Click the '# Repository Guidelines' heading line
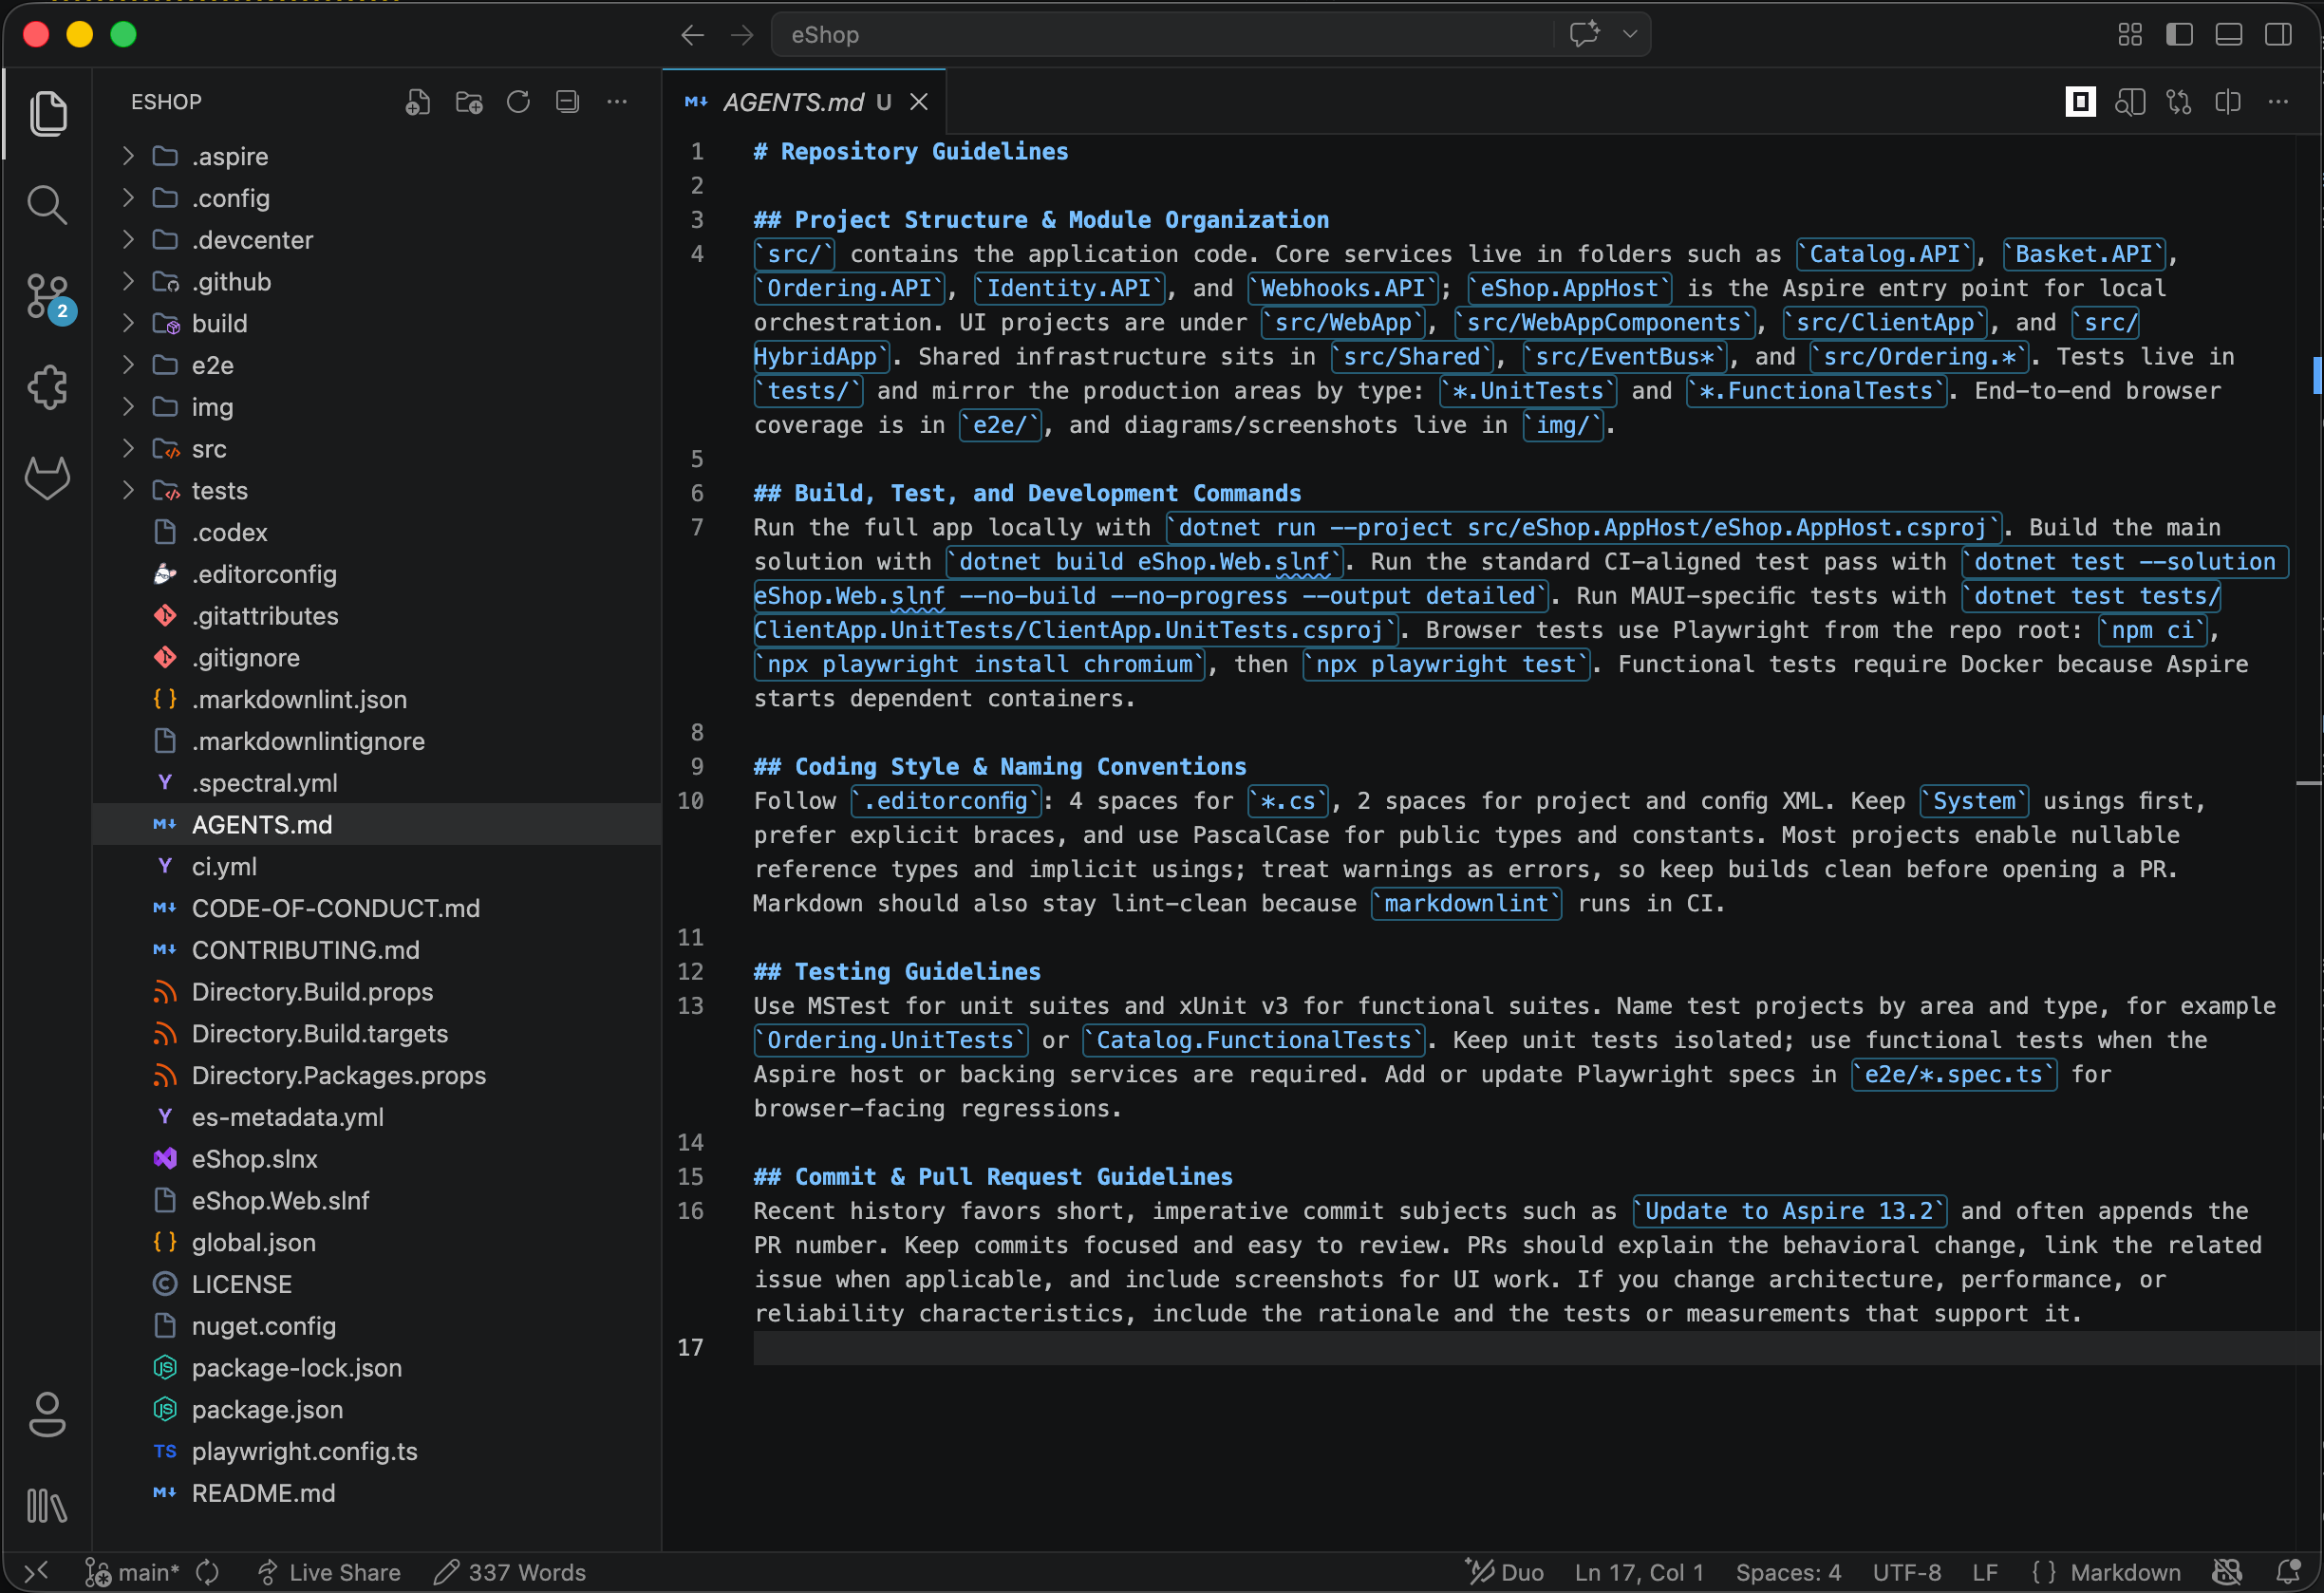Viewport: 2324px width, 1593px height. [910, 151]
